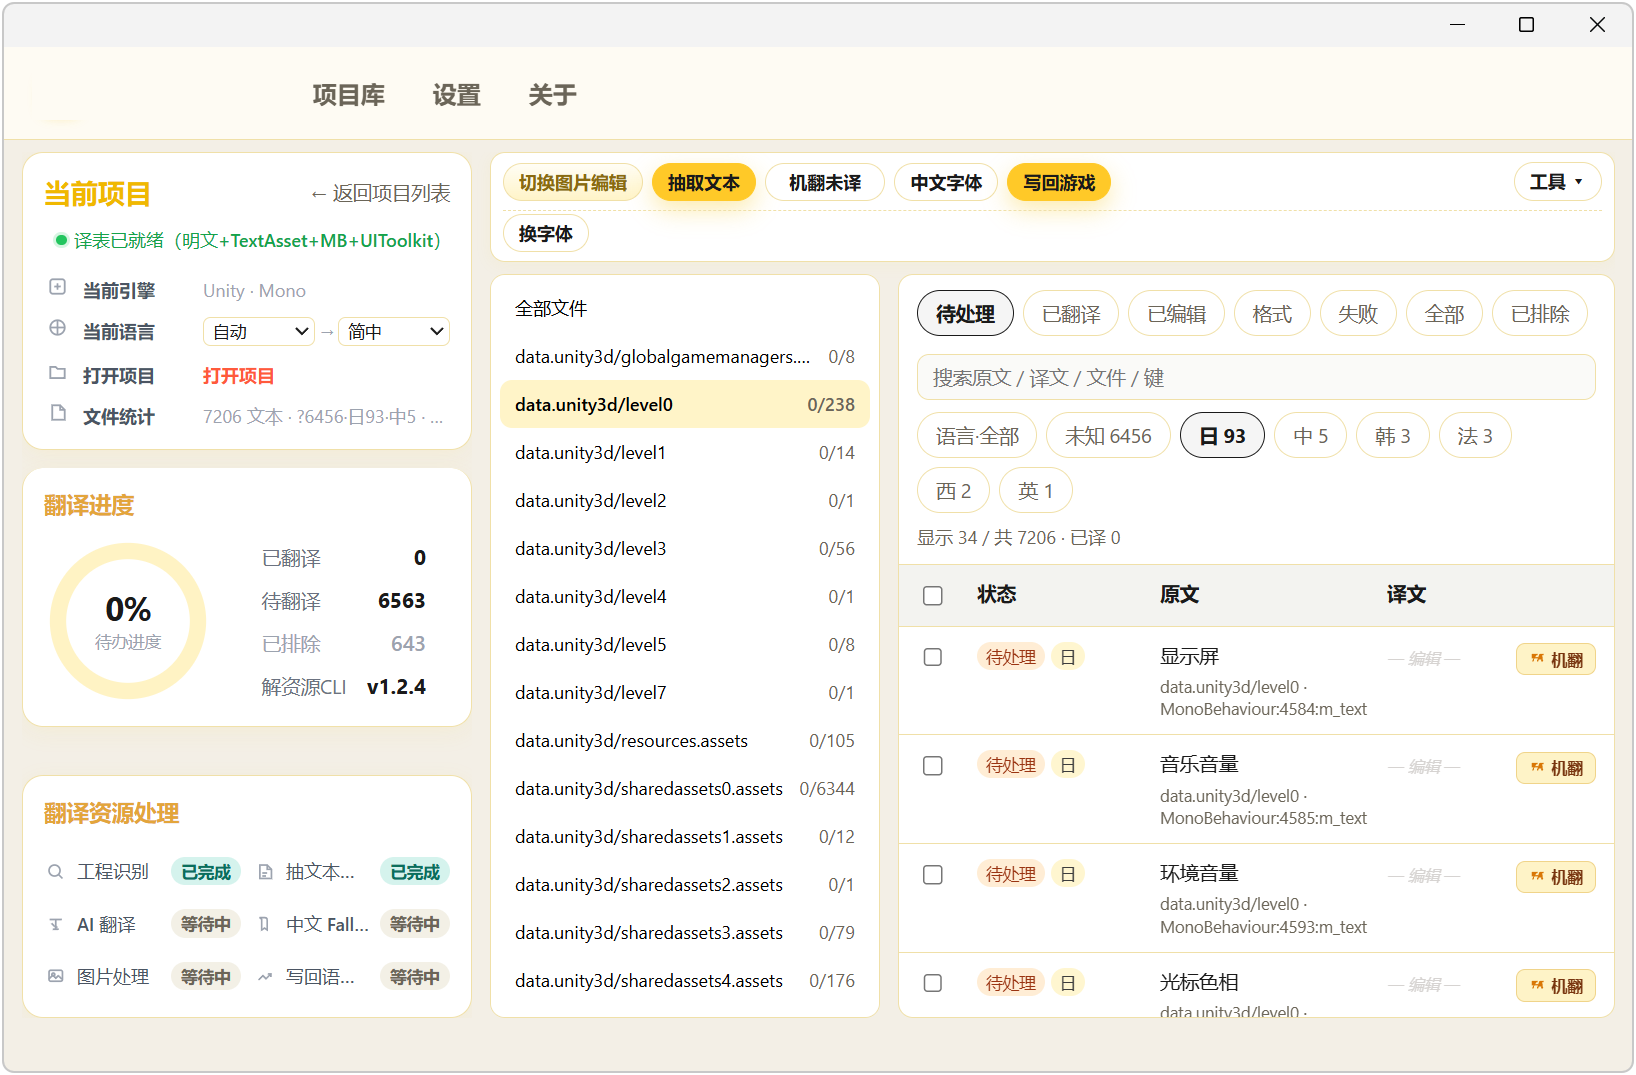The width and height of the screenshot is (1636, 1075).
Task: Open the target language dropdown set to 简中
Action: 394,332
